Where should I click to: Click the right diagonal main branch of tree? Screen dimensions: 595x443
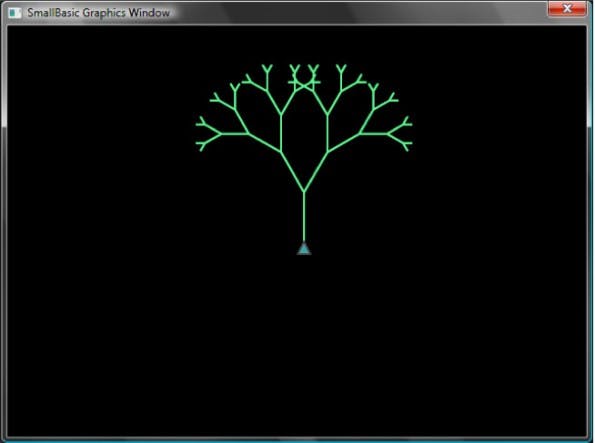(x=316, y=172)
